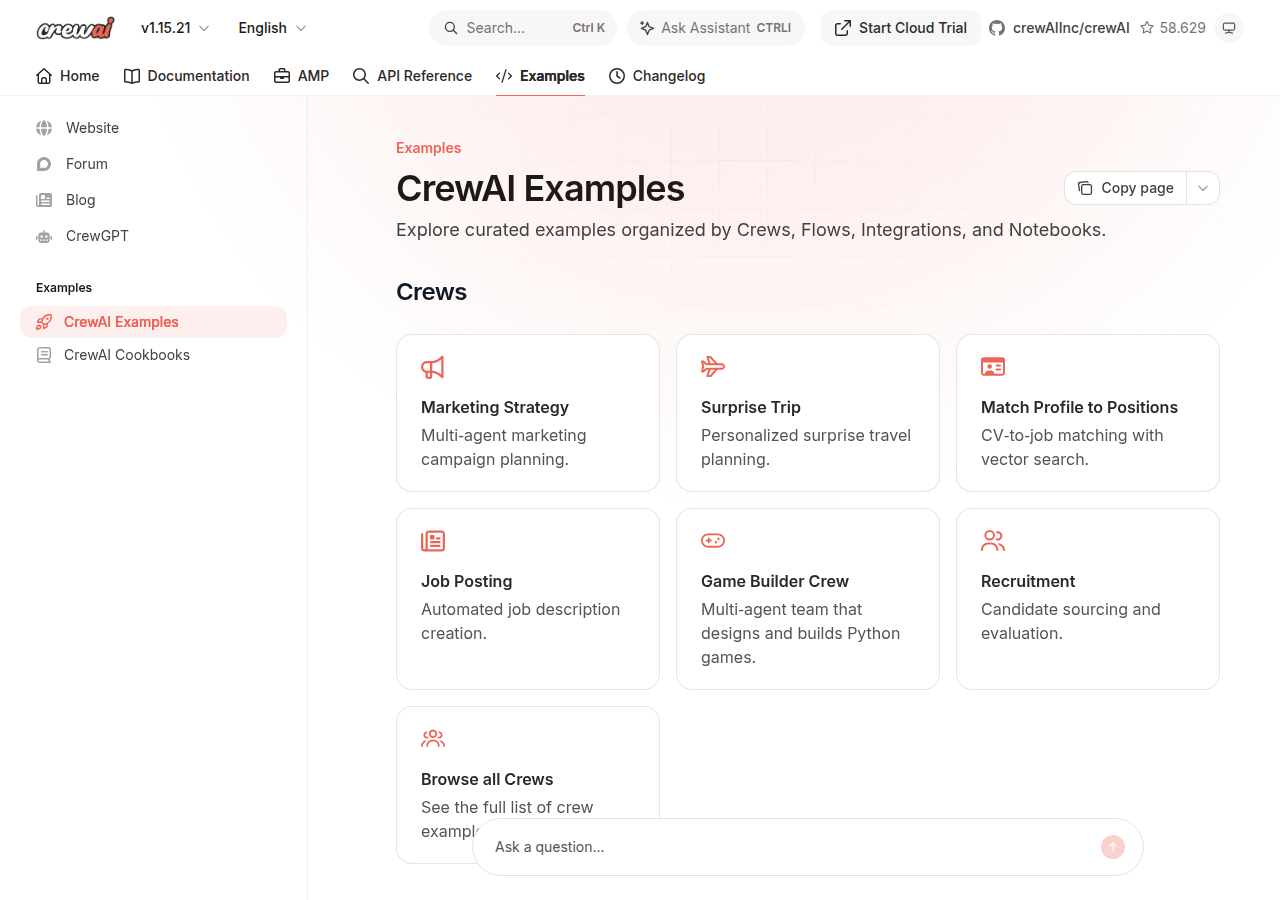
Task: Open the Browse all Crews card
Action: tap(528, 785)
